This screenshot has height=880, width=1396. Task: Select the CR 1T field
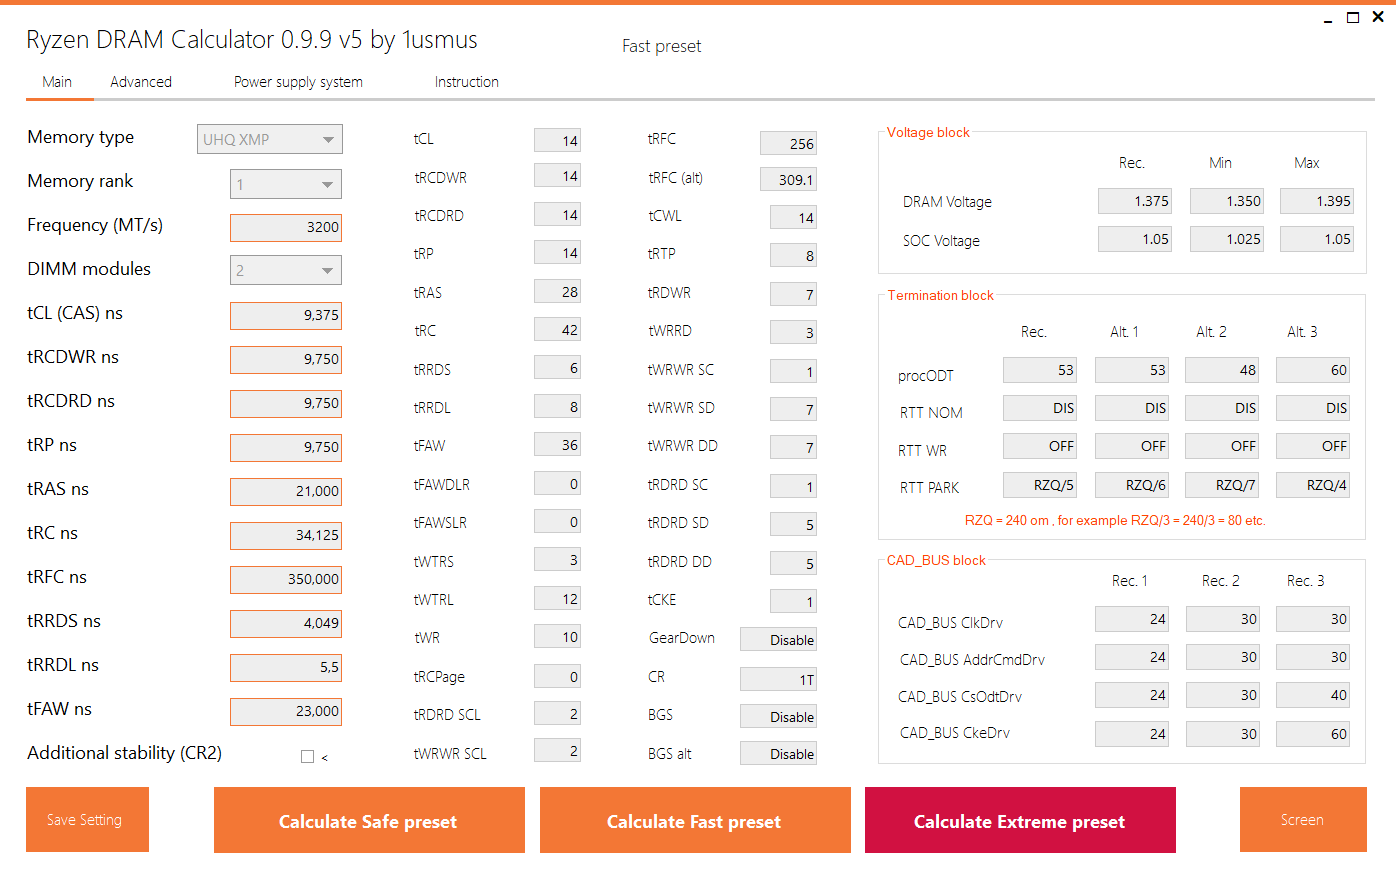[778, 680]
